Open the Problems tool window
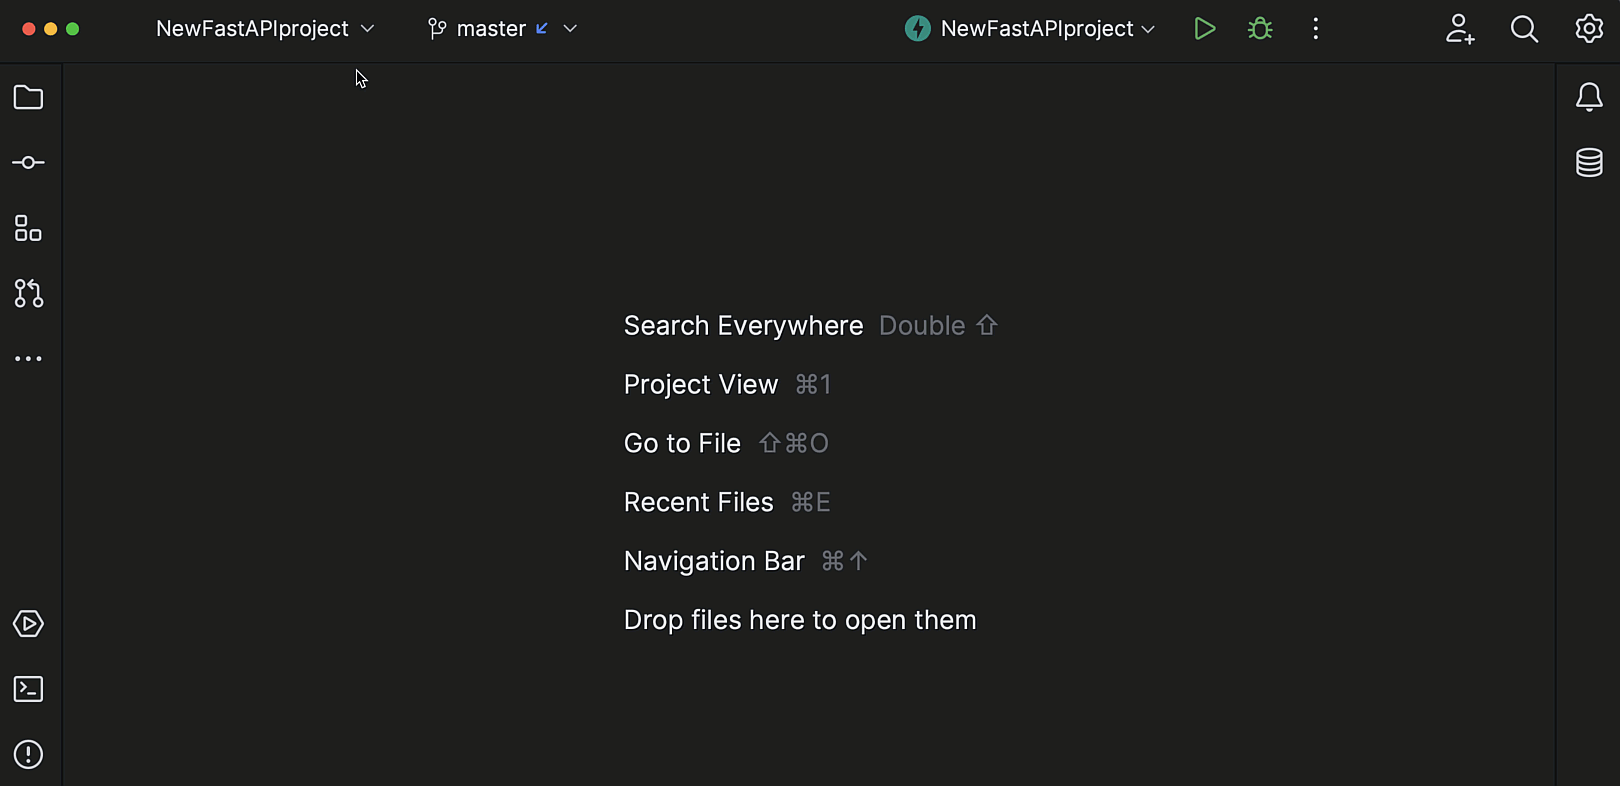1620x786 pixels. 28,755
